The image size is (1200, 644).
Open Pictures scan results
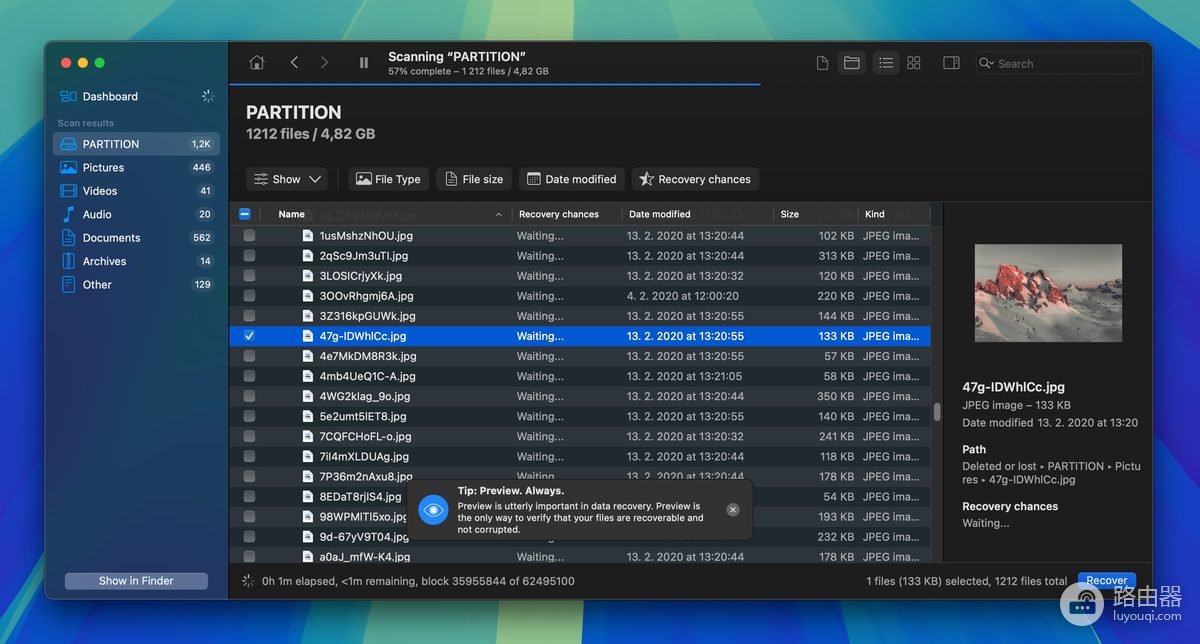tap(136, 168)
